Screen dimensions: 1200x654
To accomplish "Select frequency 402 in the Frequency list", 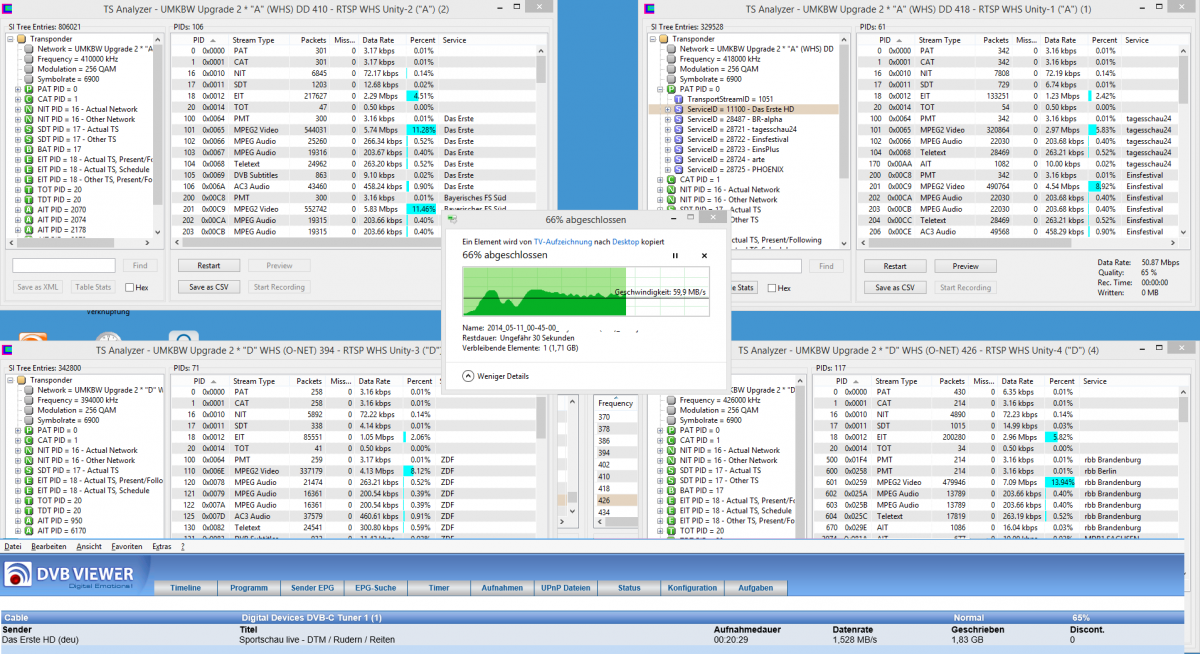I will [604, 464].
